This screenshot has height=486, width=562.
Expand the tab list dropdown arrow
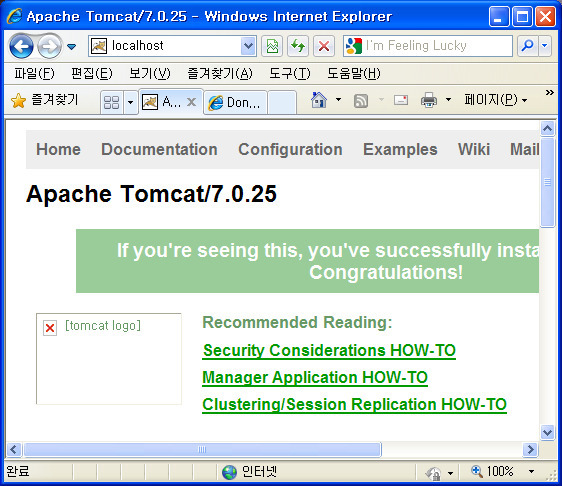tap(130, 103)
